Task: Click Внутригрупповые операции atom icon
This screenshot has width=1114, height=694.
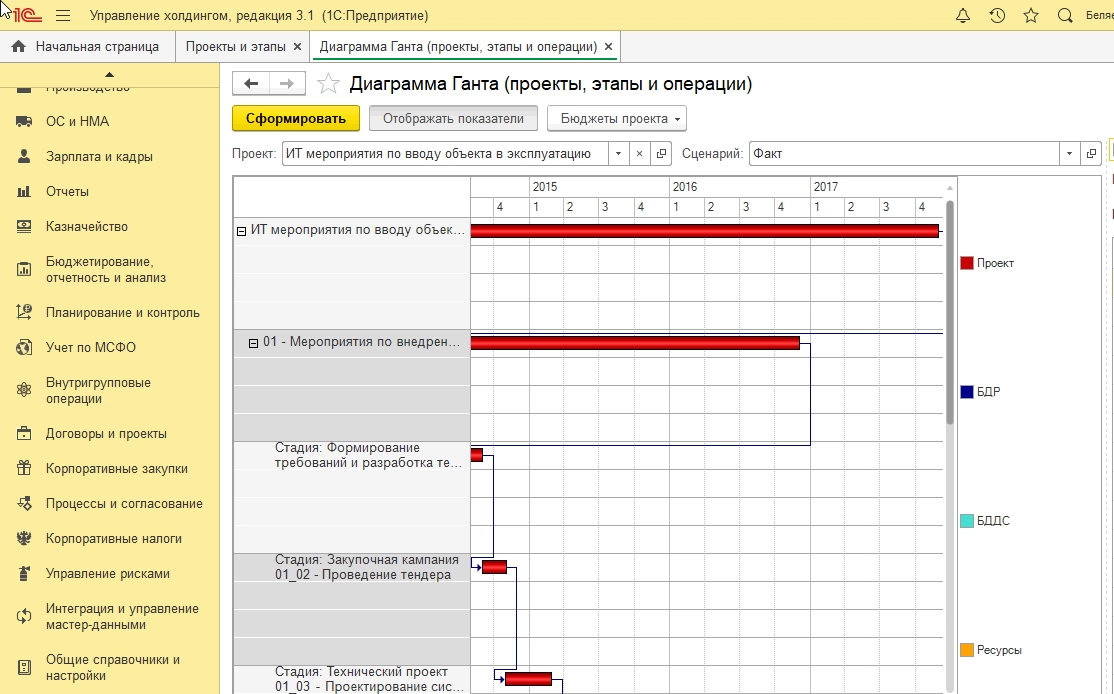Action: [24, 390]
